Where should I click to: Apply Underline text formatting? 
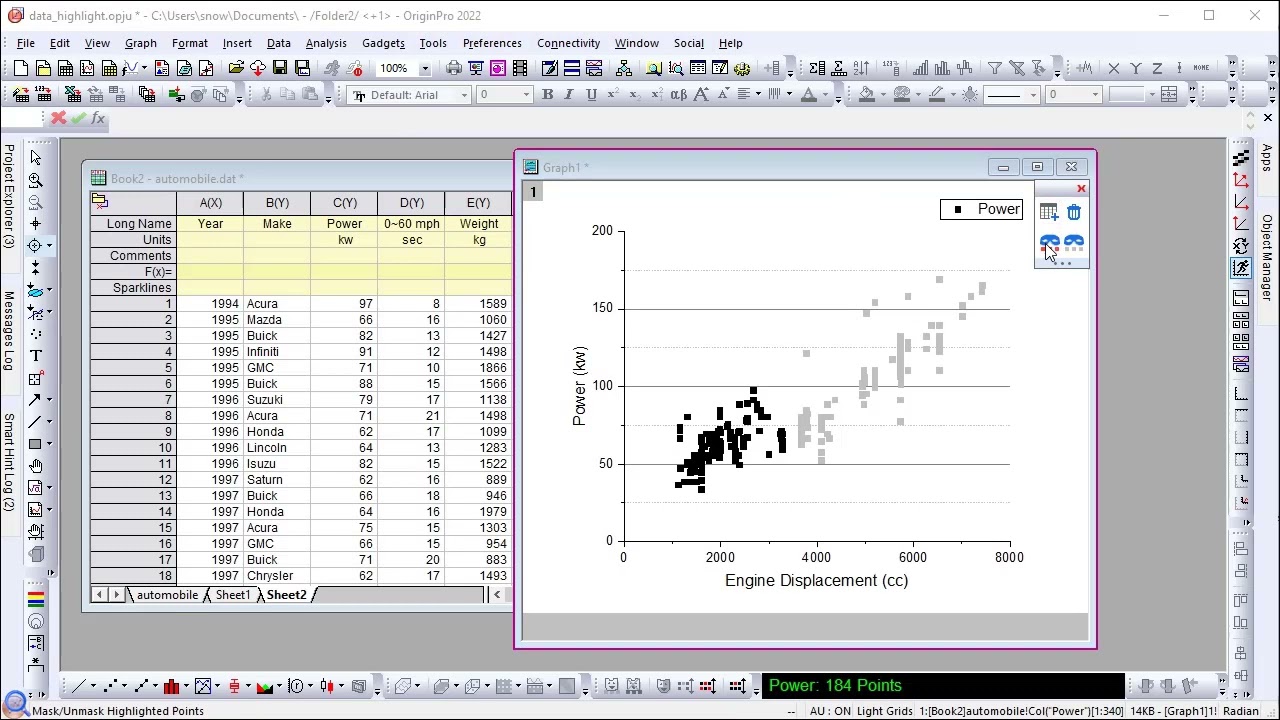click(x=591, y=95)
